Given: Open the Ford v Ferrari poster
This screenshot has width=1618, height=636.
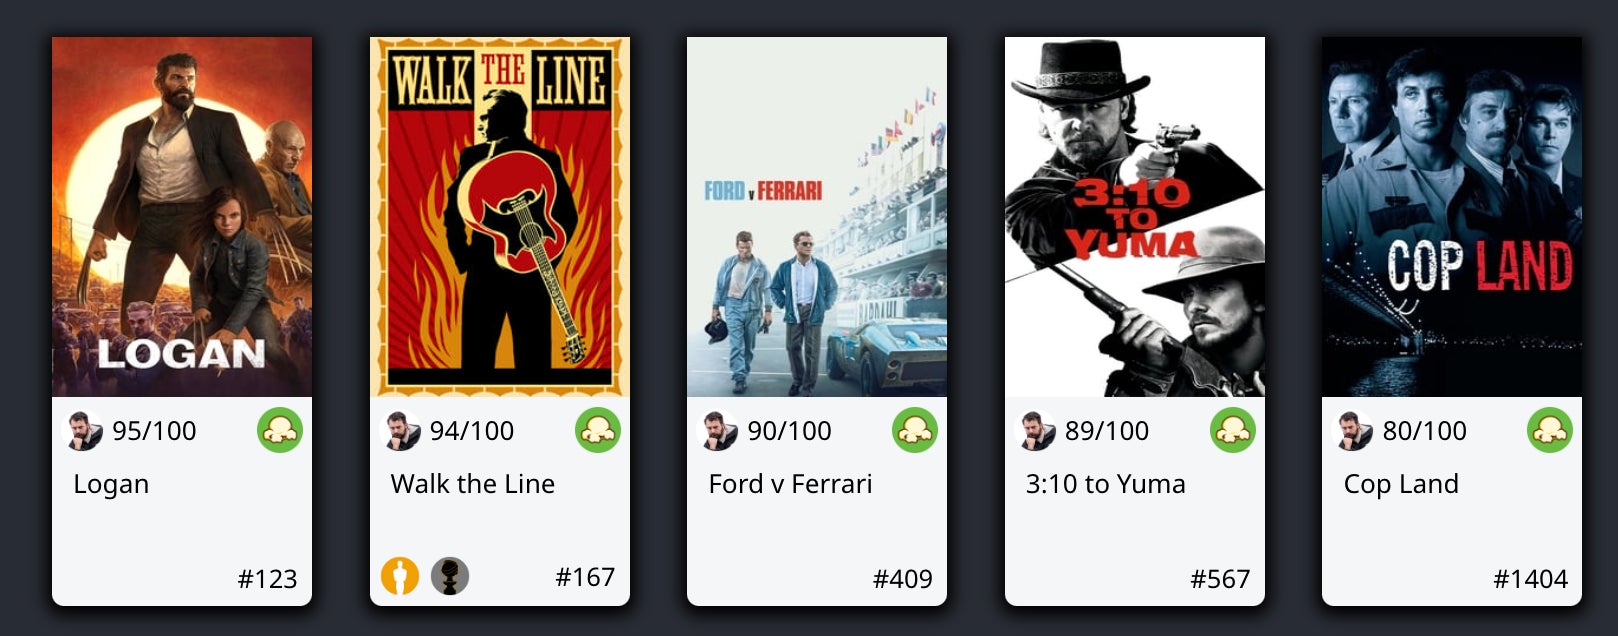Looking at the screenshot, I should point(817,217).
